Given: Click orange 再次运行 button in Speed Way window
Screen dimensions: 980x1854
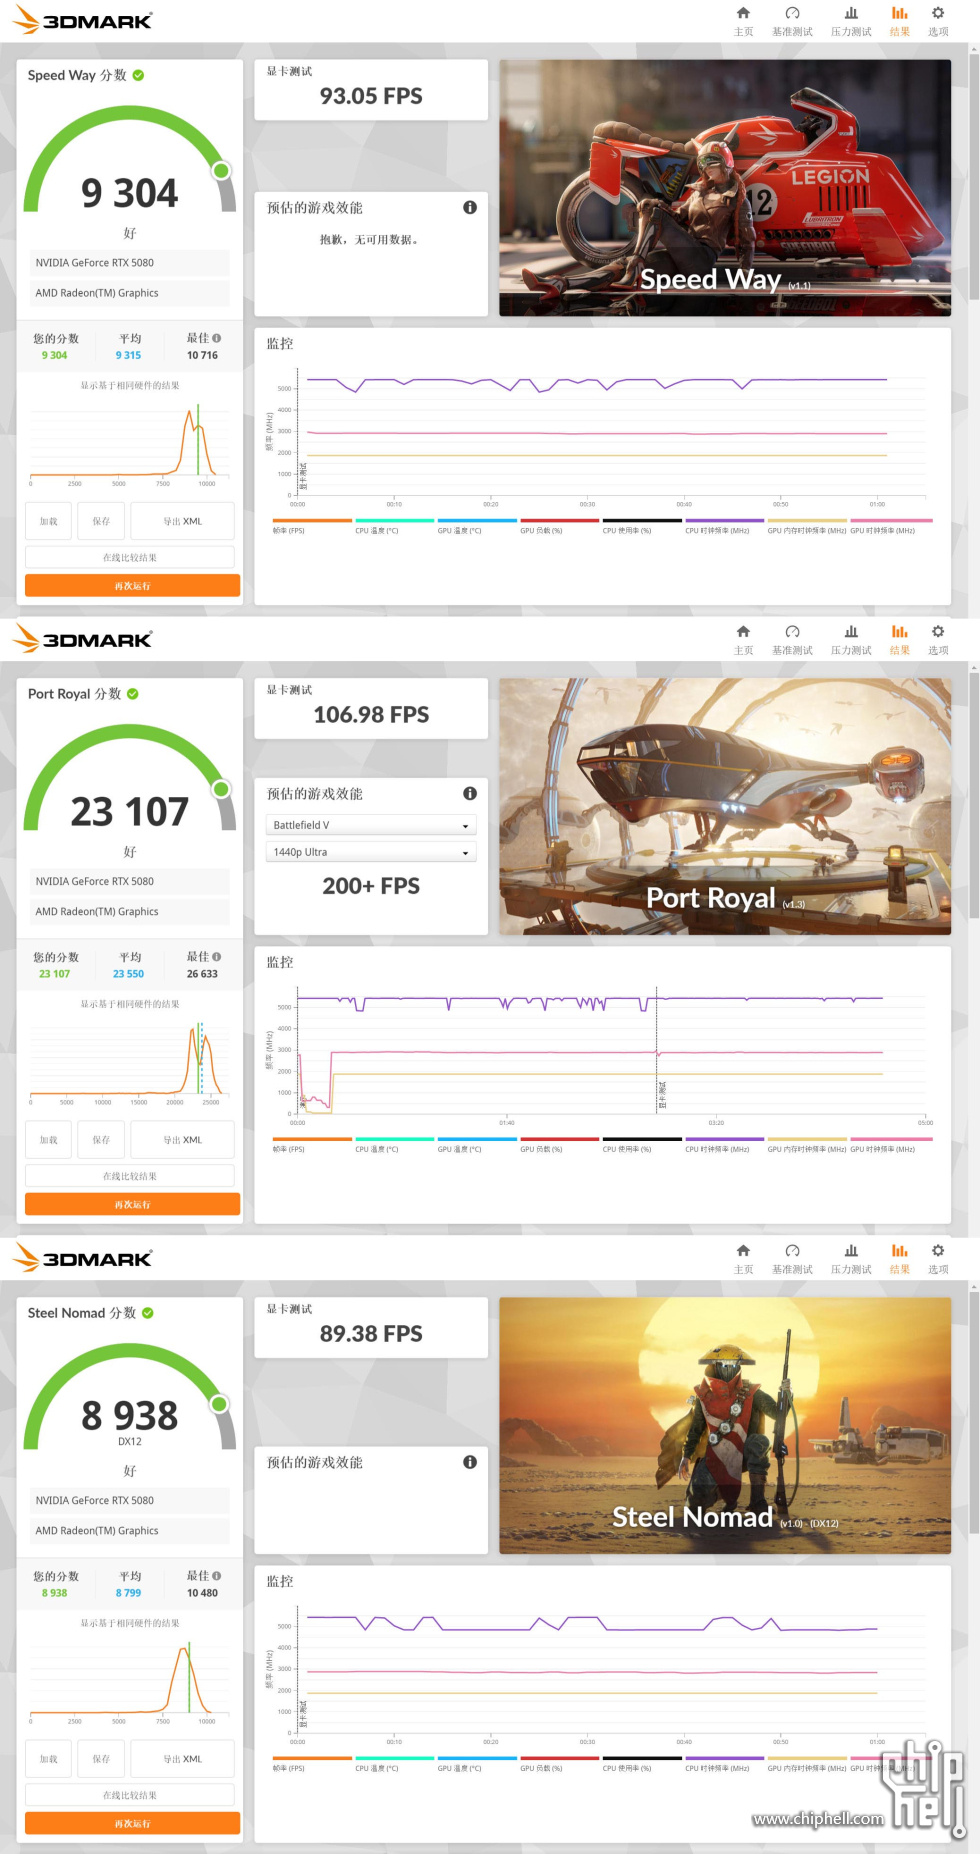Looking at the screenshot, I should pyautogui.click(x=132, y=586).
